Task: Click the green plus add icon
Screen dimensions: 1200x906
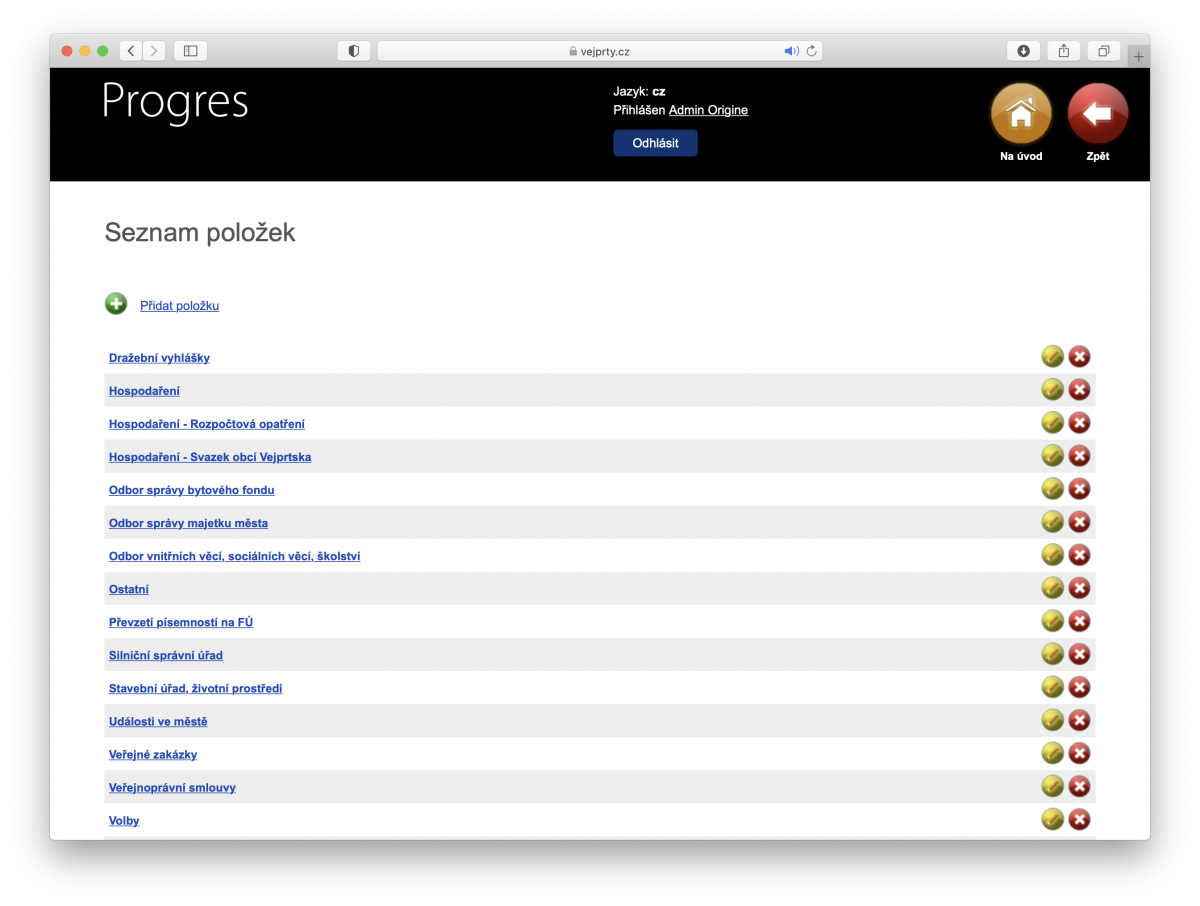Action: click(116, 304)
